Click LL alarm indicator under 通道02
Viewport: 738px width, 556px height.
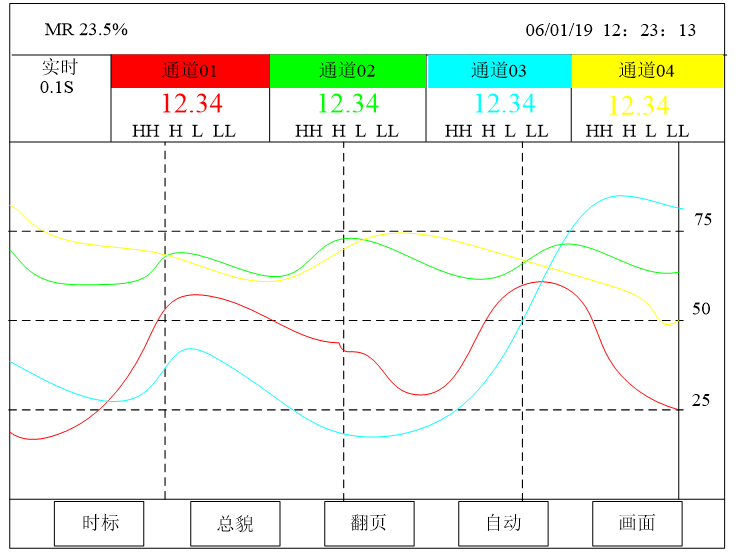[x=387, y=131]
